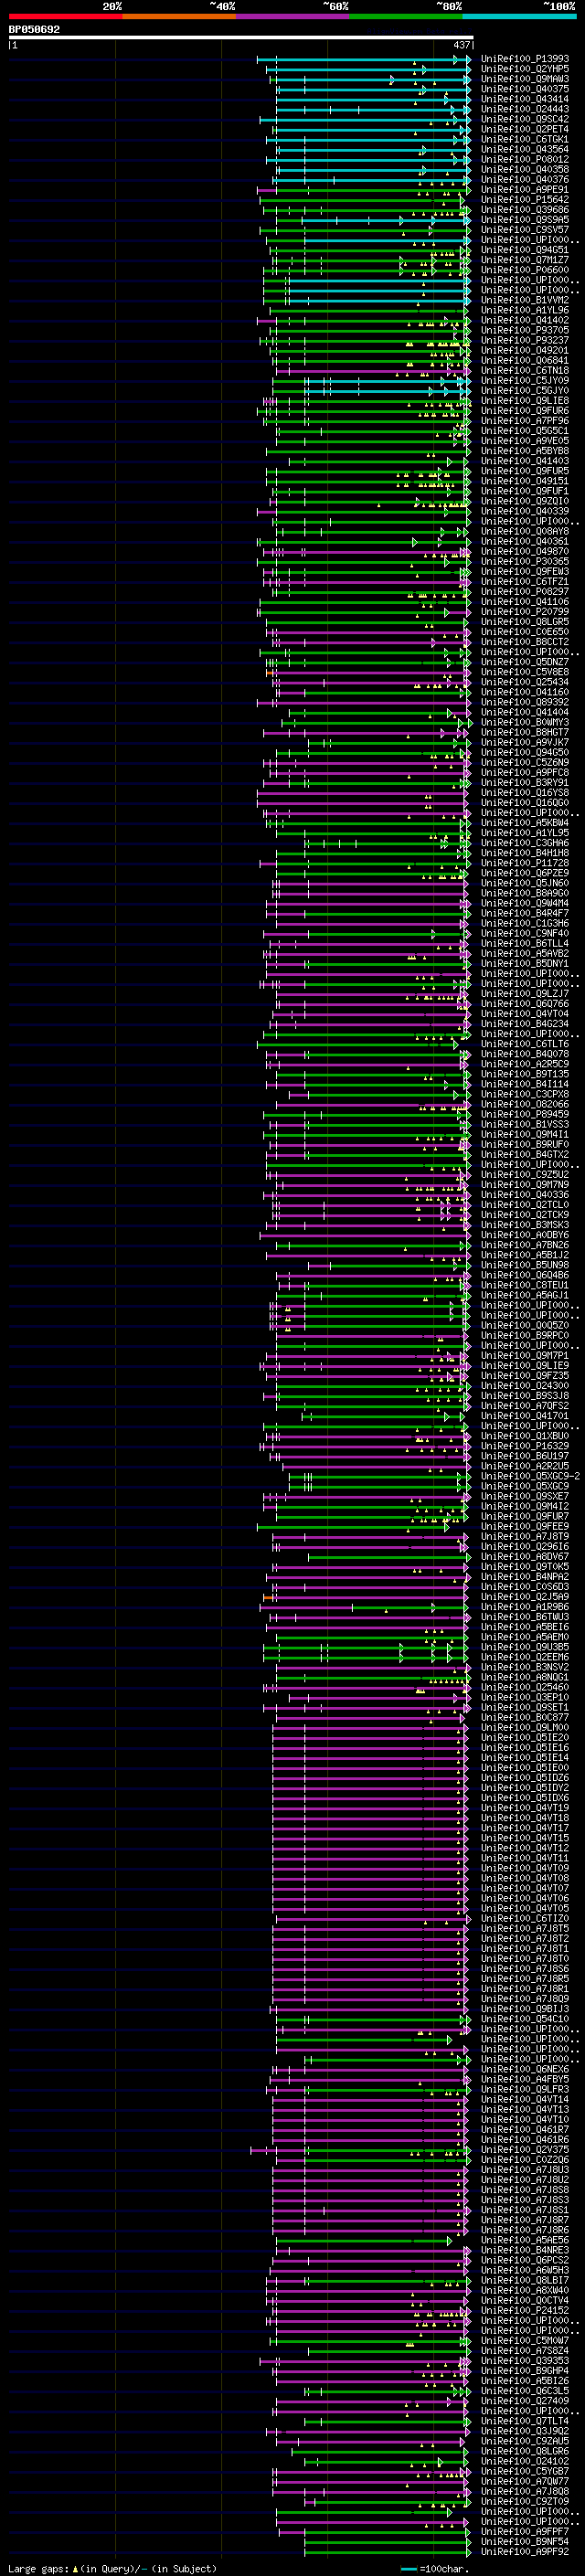Select the UniRef100_P93705 label
This screenshot has width=585, height=2576.
(525, 330)
